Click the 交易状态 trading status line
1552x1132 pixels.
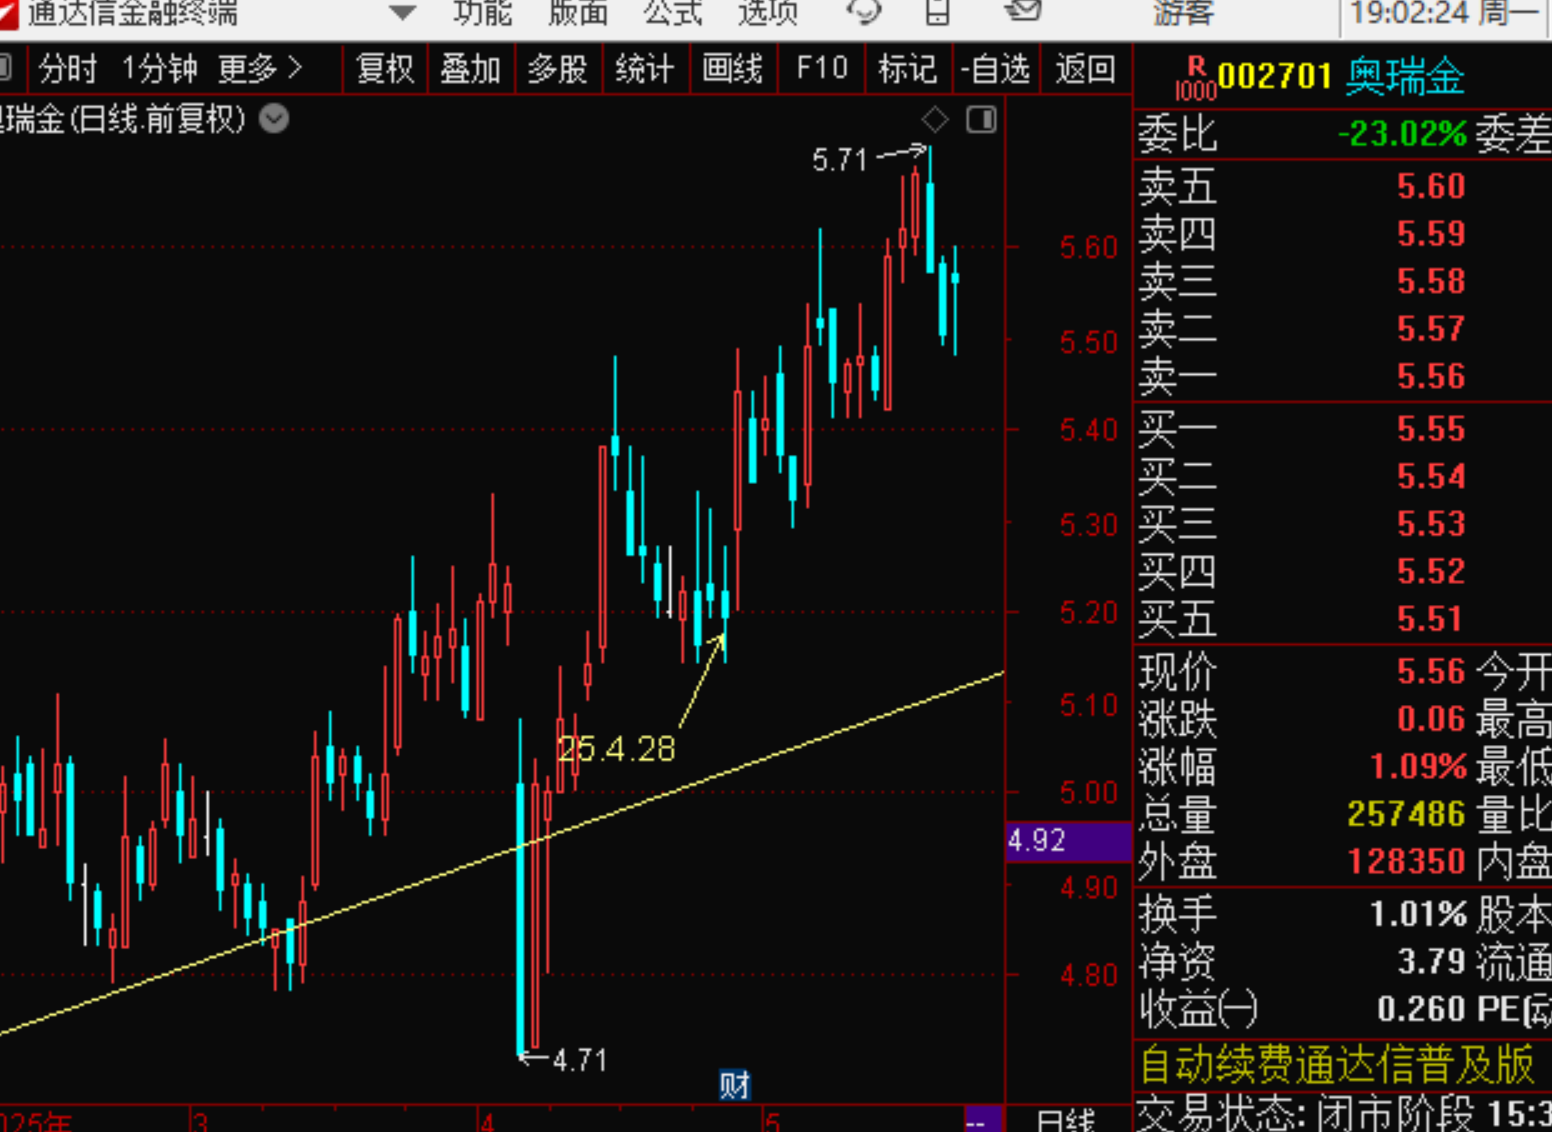[x=1344, y=1112]
